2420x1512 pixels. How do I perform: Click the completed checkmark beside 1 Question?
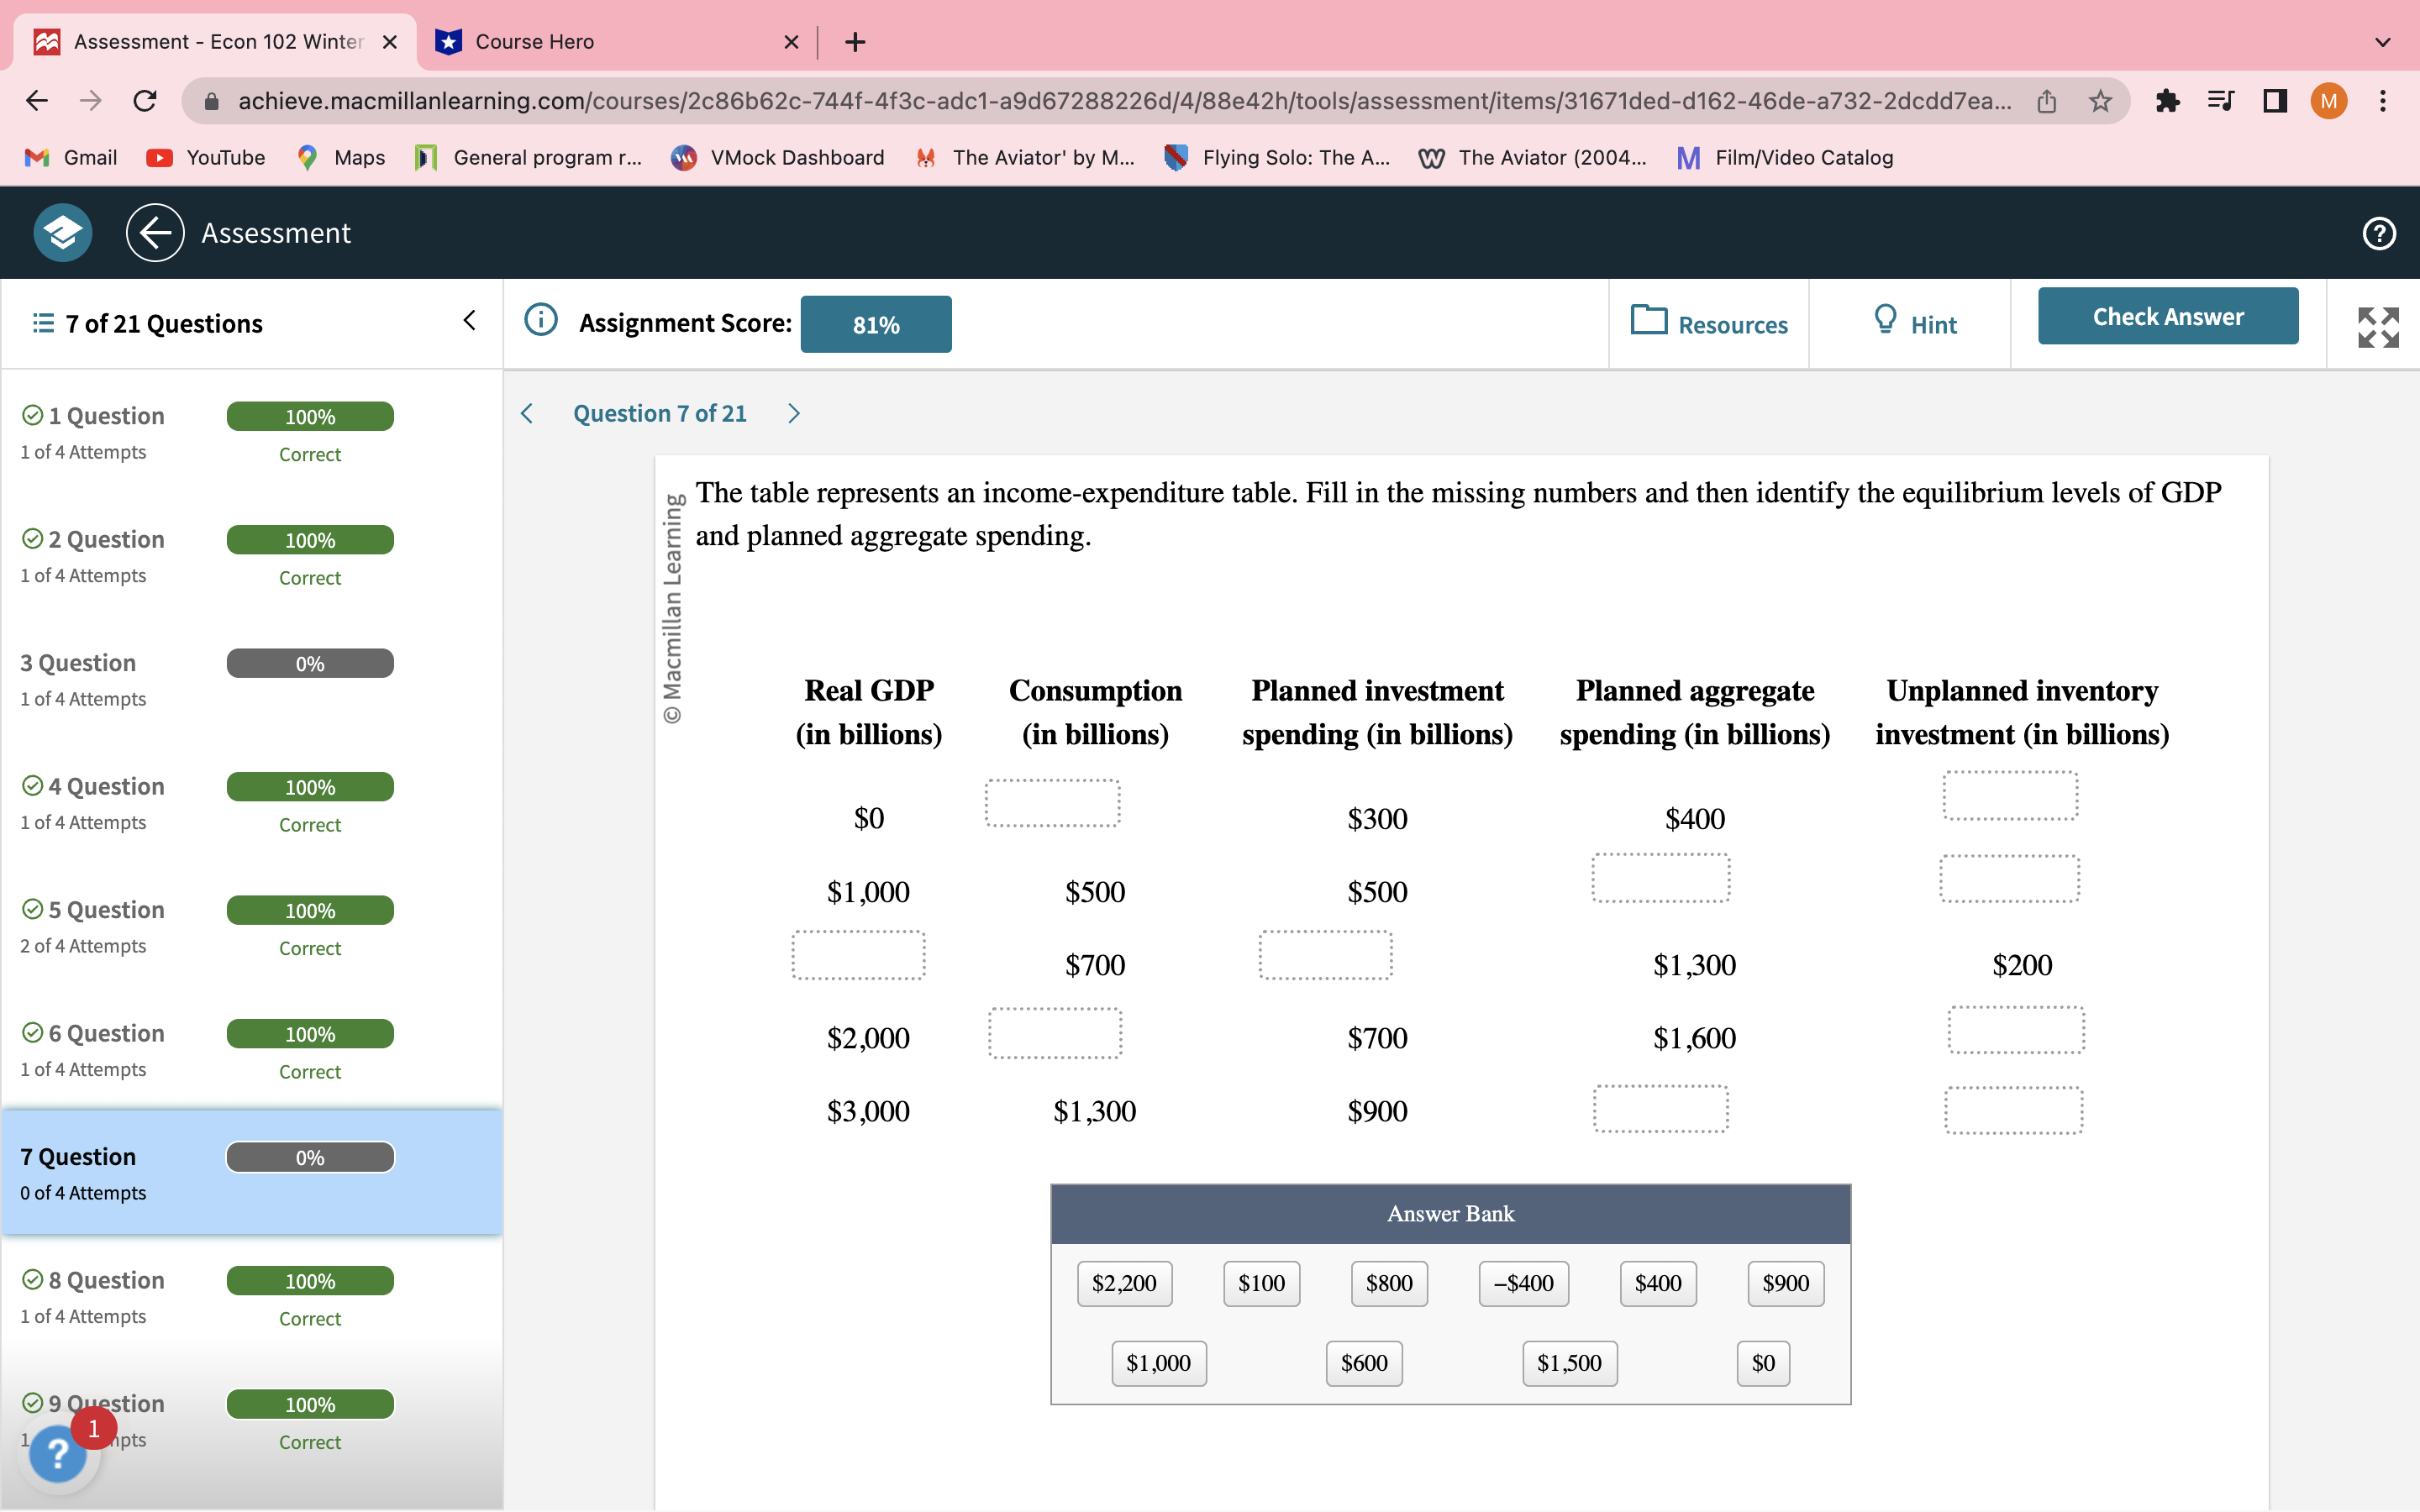tap(31, 414)
